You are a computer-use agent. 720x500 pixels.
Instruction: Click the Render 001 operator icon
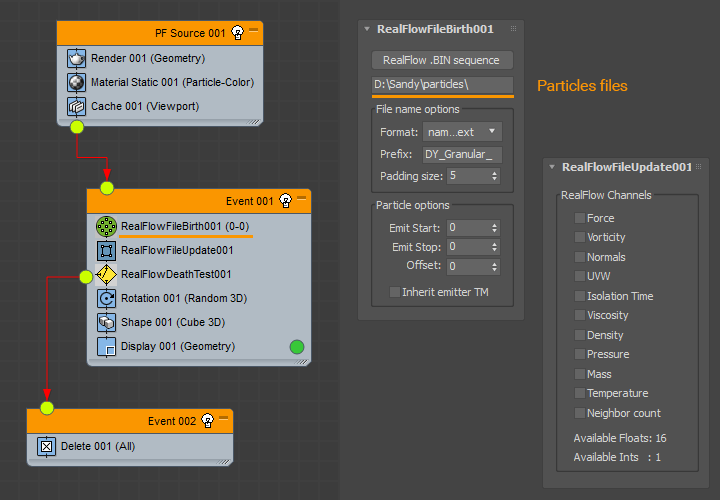[x=76, y=58]
